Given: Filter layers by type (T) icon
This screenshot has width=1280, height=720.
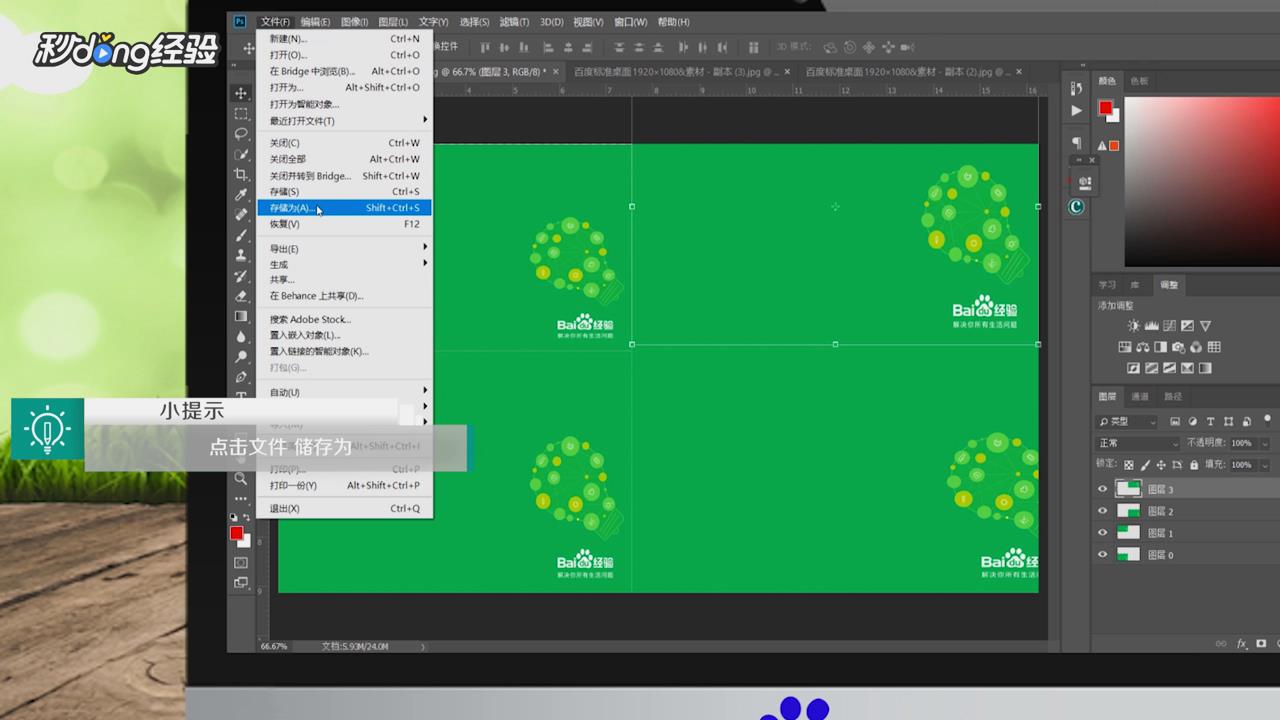Looking at the screenshot, I should click(1211, 422).
